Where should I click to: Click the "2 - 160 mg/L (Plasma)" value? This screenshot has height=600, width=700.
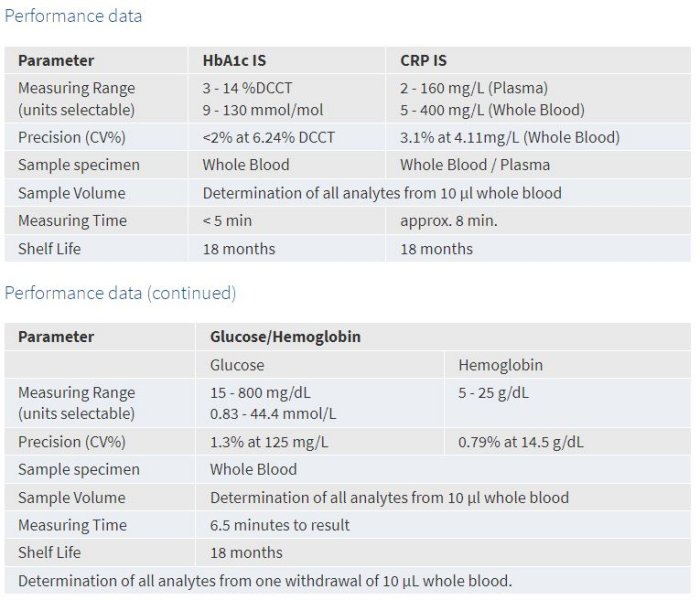point(474,88)
